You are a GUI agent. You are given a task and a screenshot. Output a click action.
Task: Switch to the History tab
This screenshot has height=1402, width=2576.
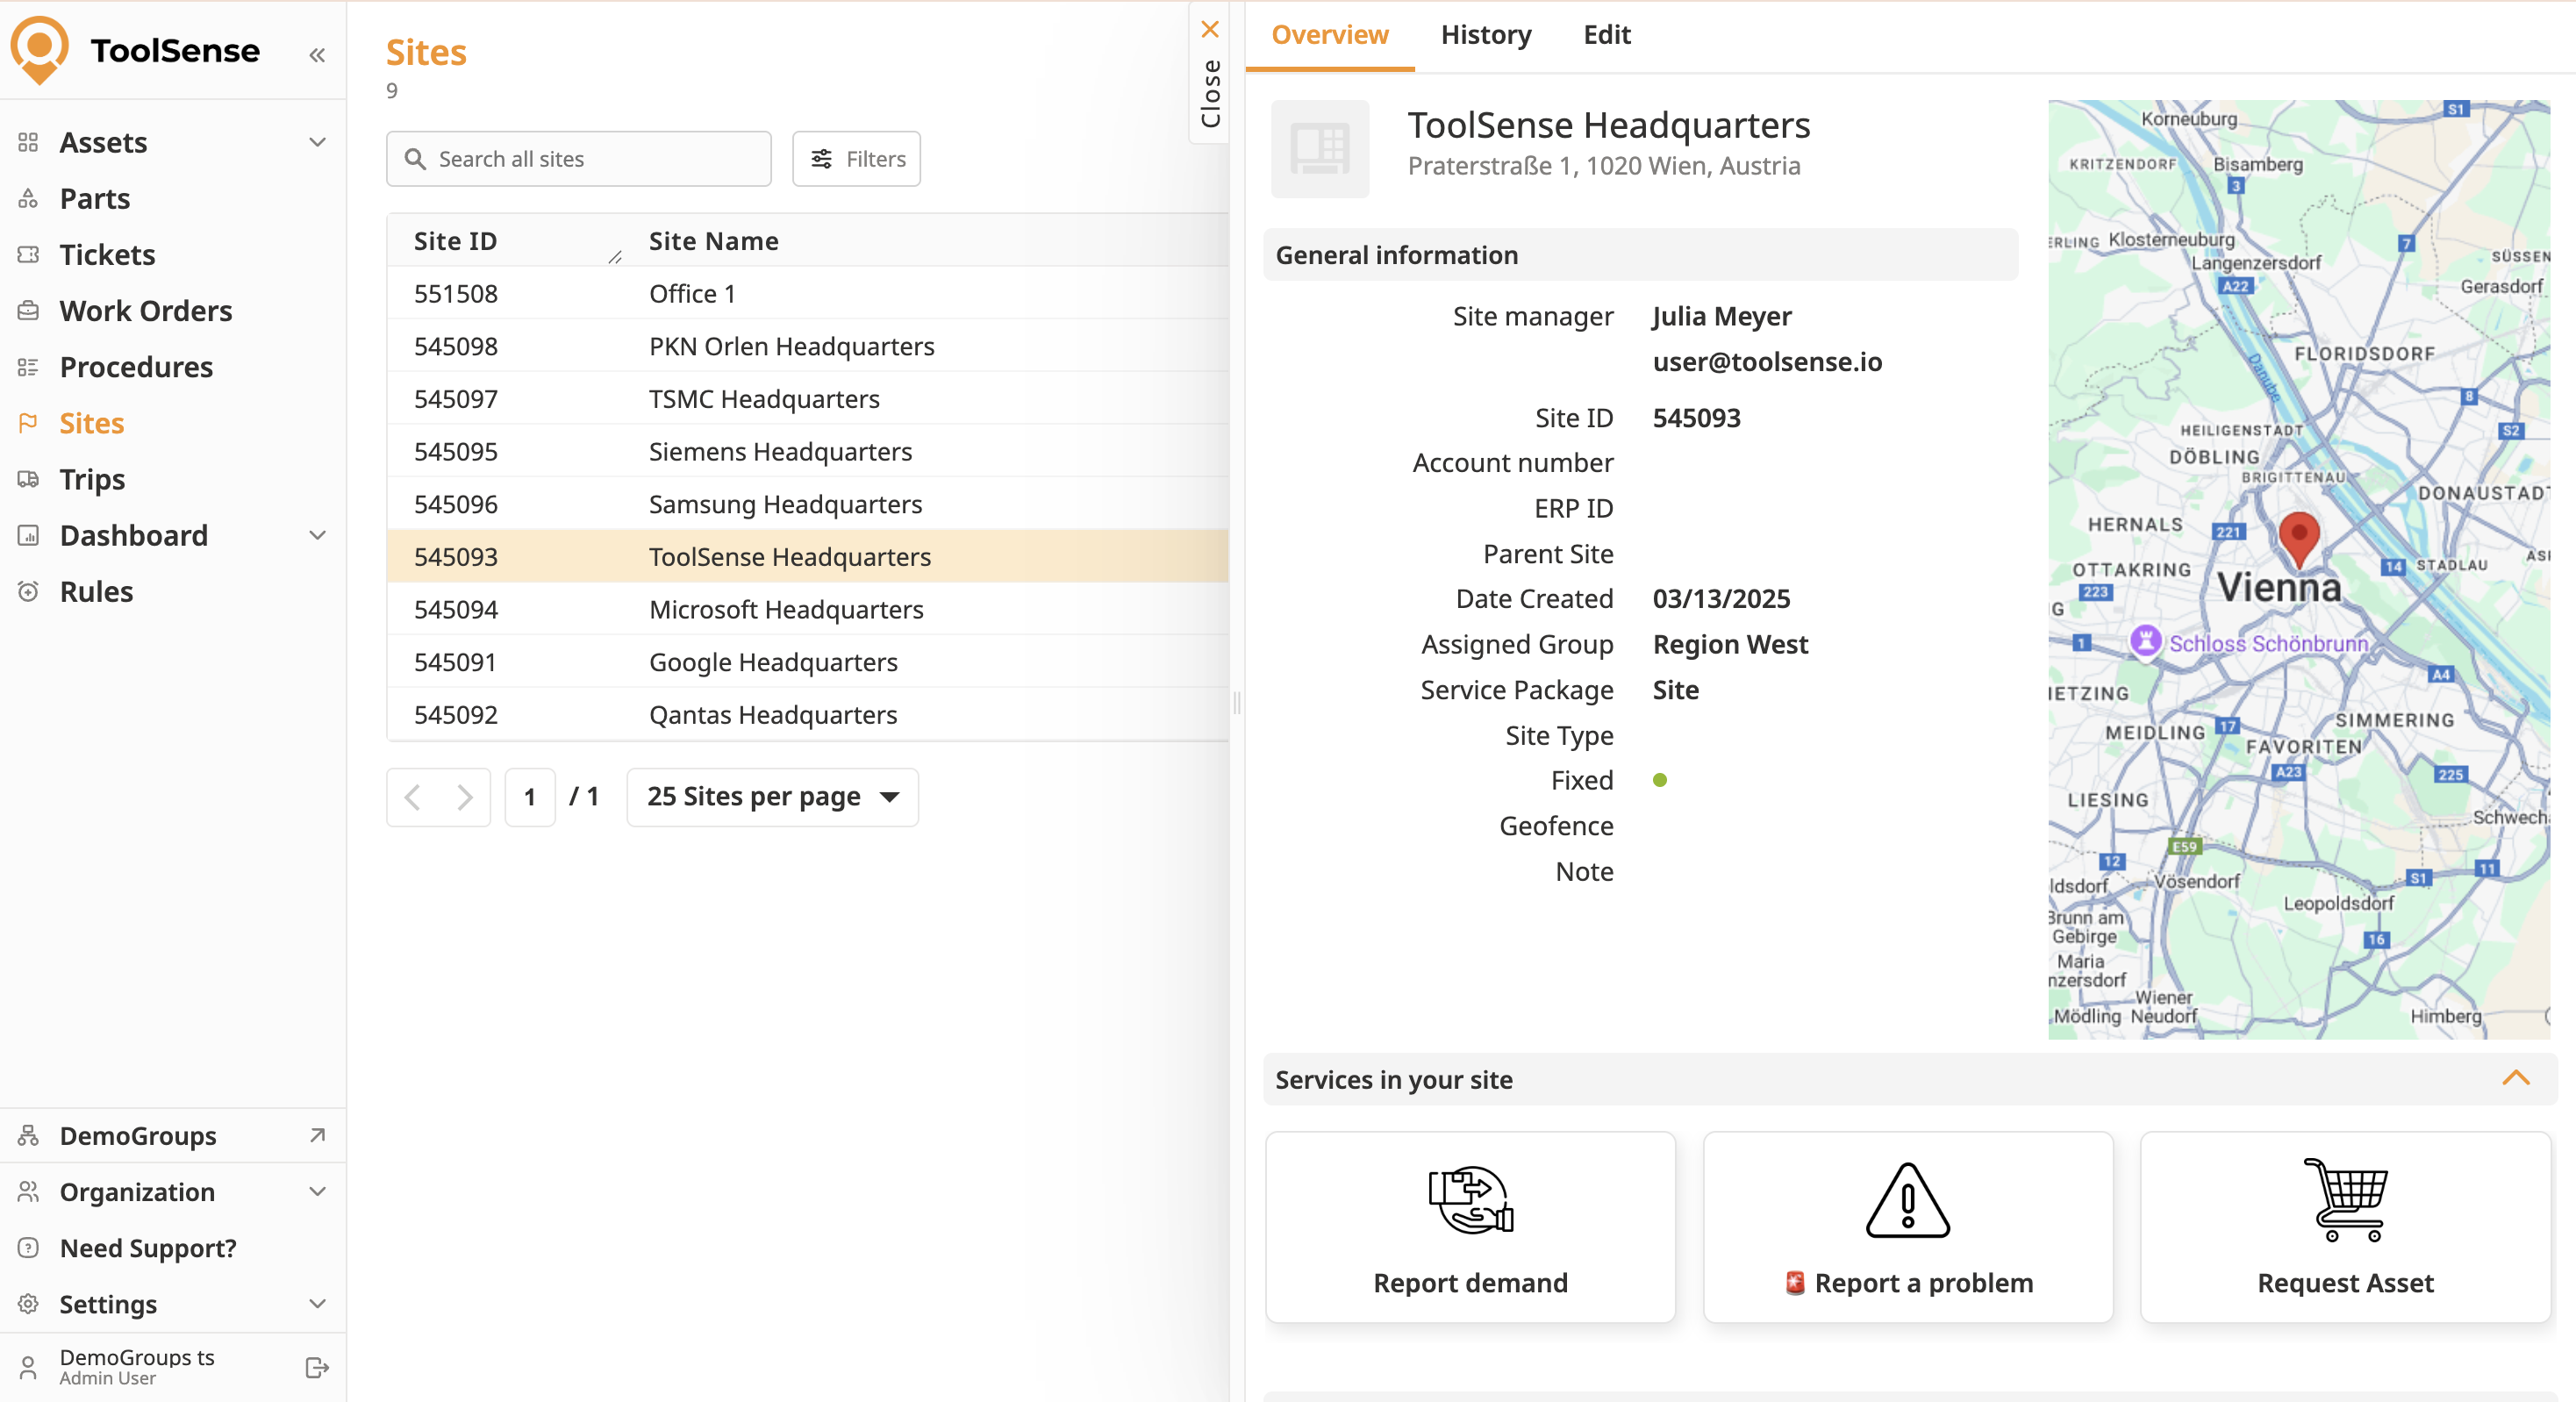coord(1485,35)
